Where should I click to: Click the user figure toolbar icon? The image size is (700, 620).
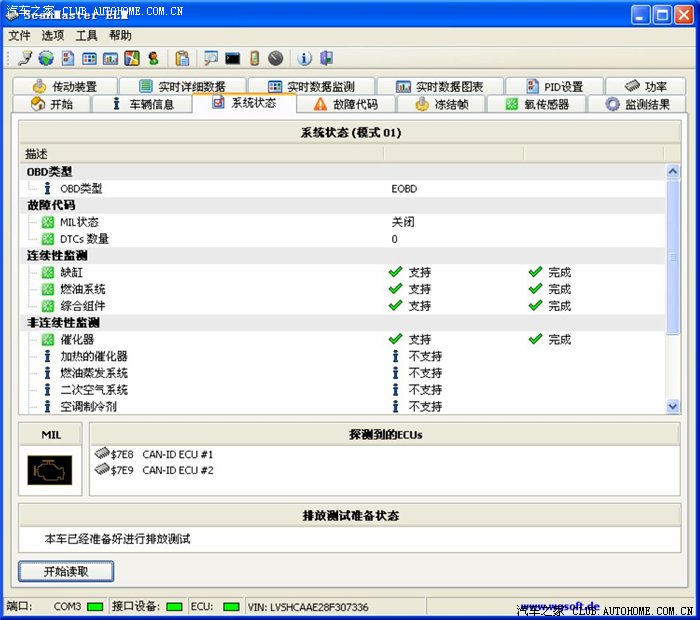click(x=153, y=58)
